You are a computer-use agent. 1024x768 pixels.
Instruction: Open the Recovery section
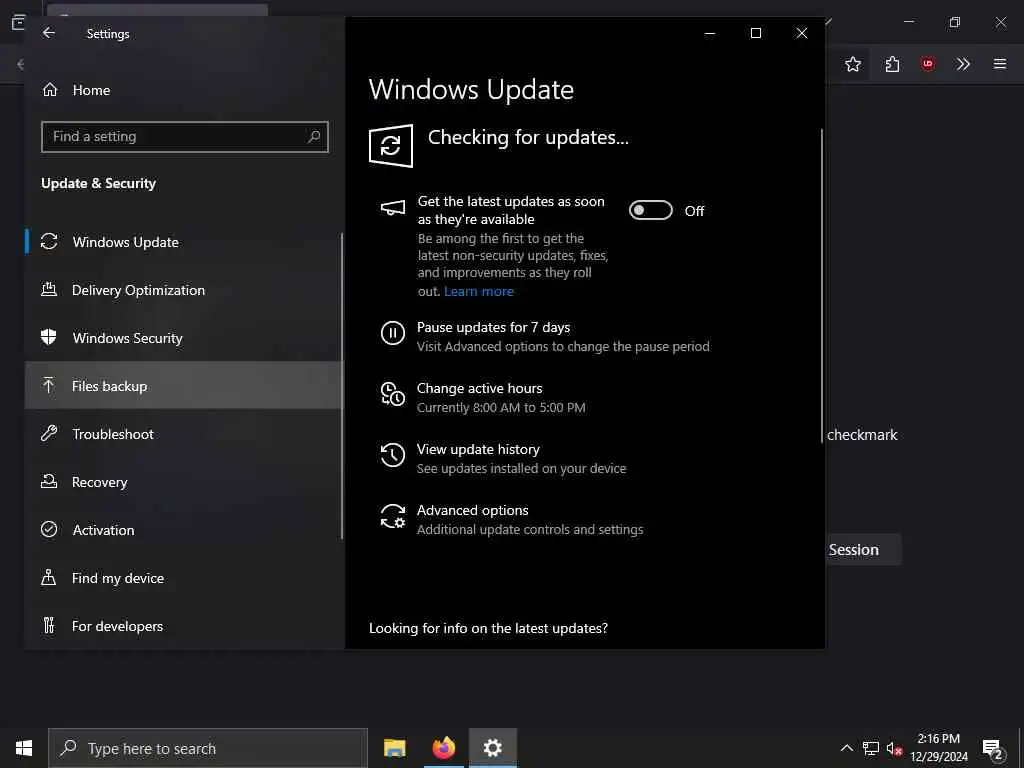point(185,482)
